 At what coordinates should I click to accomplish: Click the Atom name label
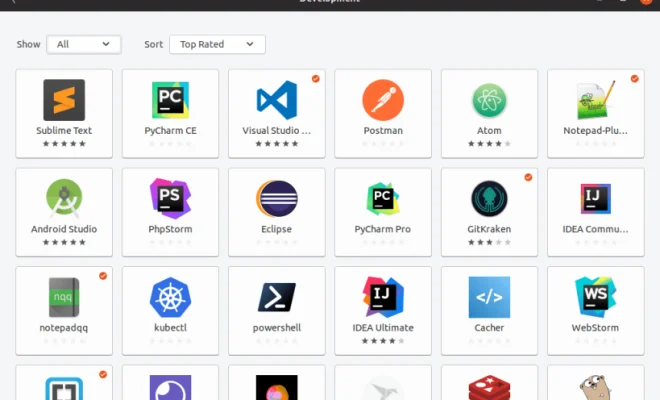489,131
